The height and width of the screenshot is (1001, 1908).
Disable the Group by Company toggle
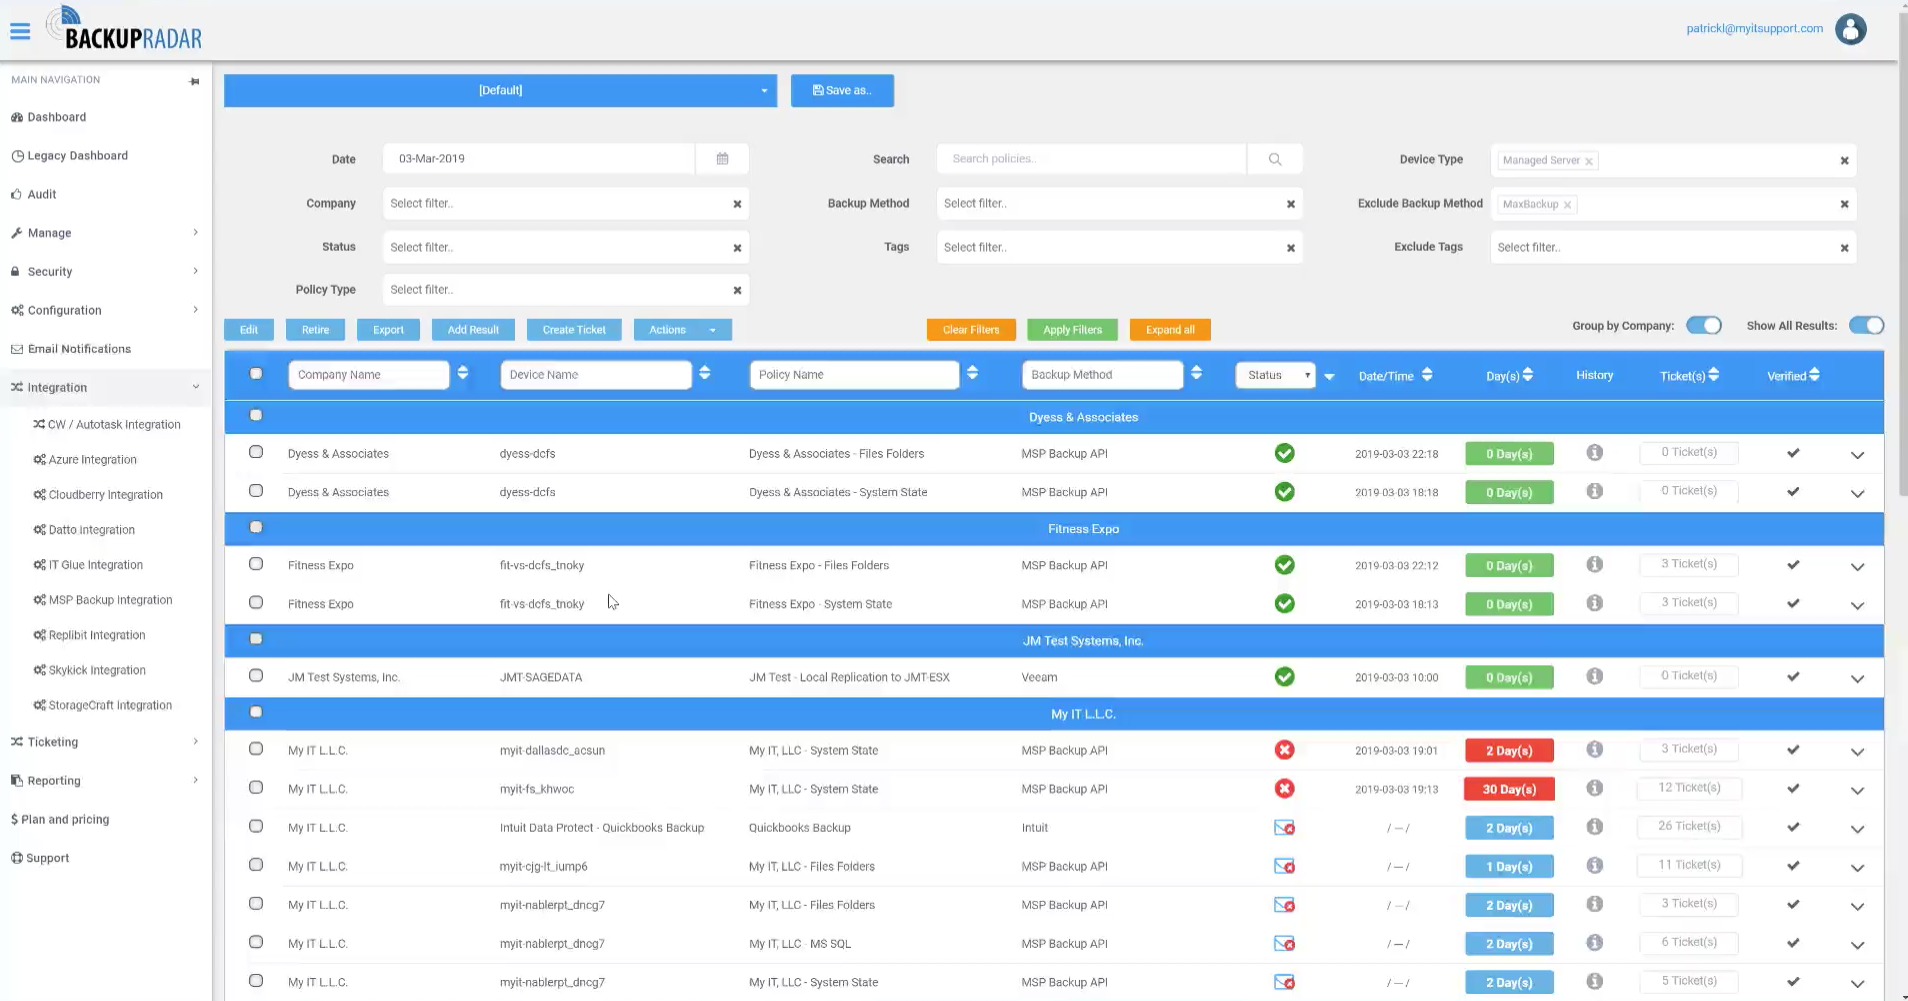[1703, 325]
